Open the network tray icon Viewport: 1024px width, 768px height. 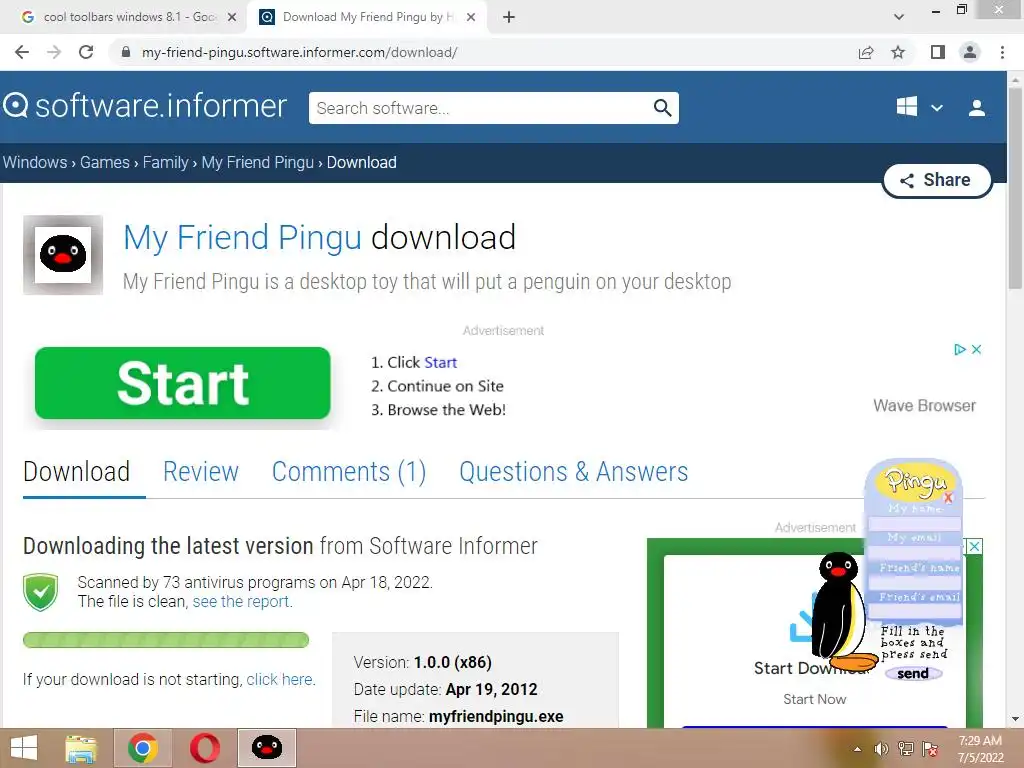pos(906,749)
